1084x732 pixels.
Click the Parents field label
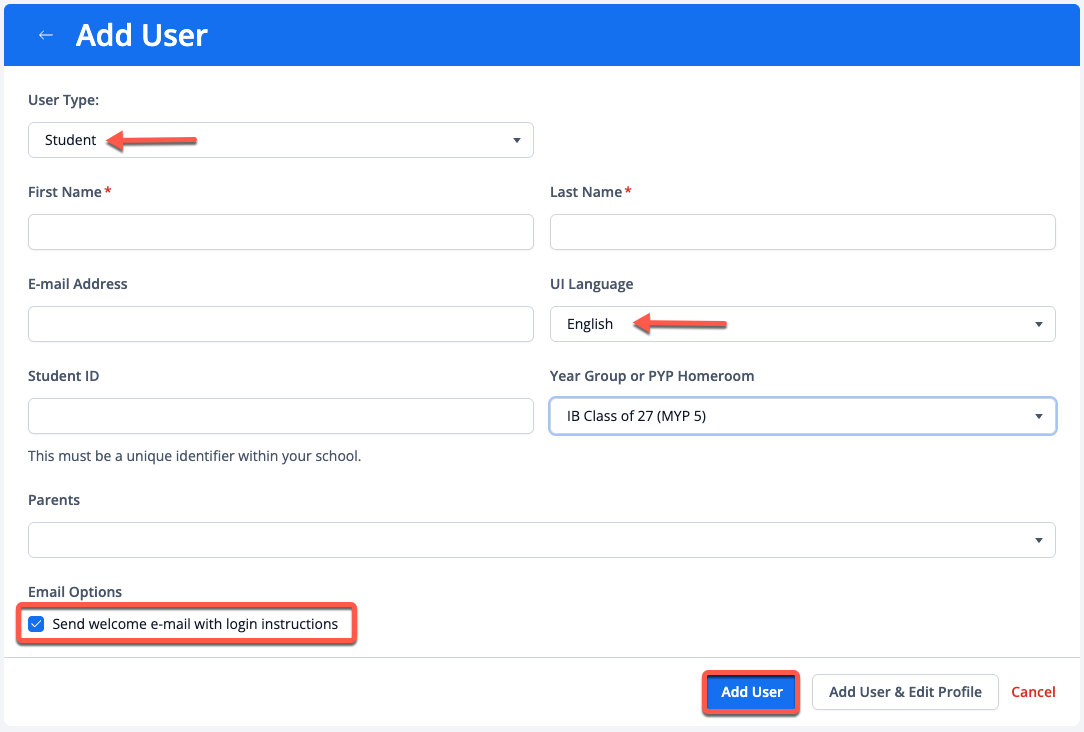(54, 500)
